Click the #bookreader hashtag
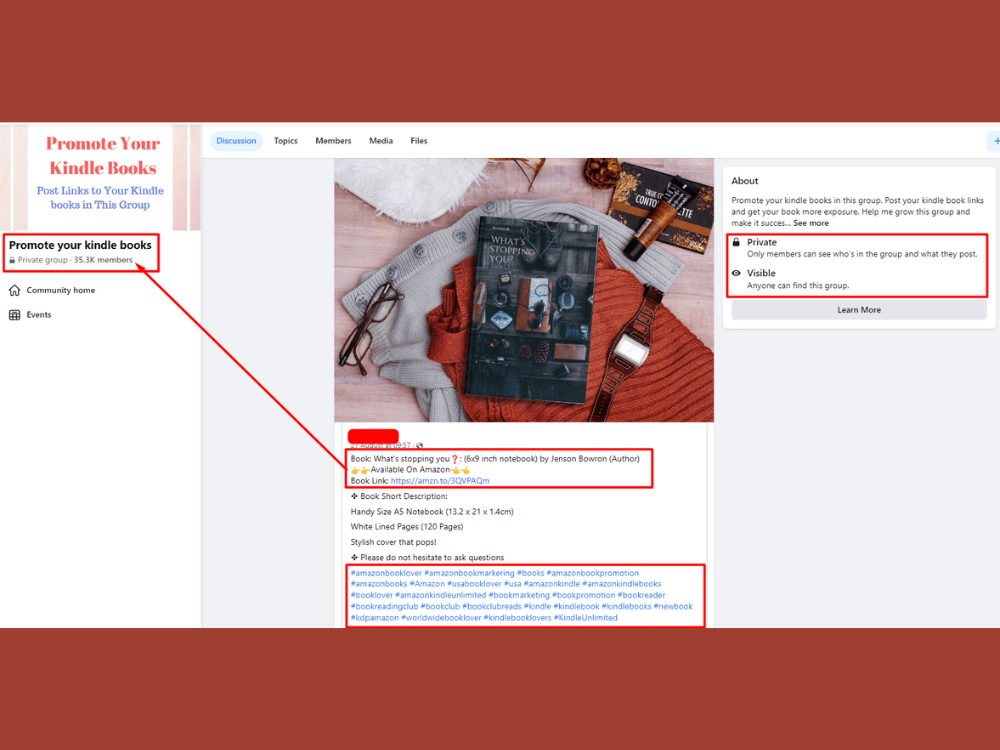The width and height of the screenshot is (1000, 750). click(x=641, y=596)
